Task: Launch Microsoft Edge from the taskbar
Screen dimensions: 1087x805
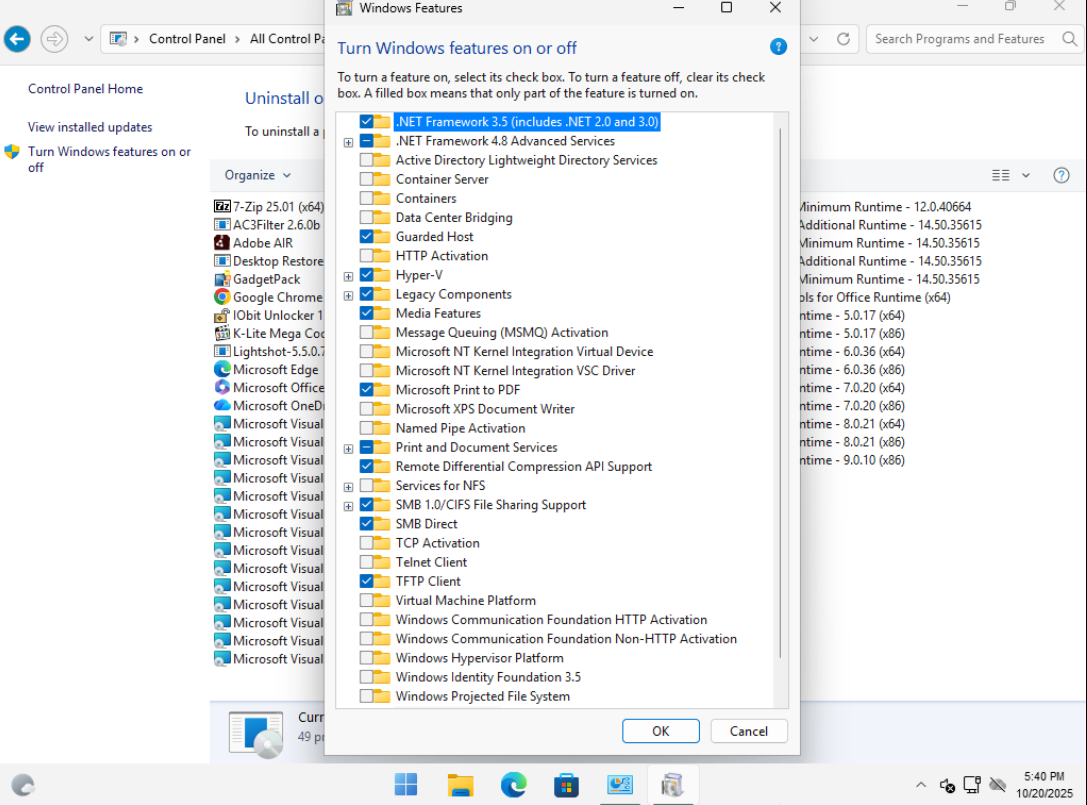Action: 513,785
